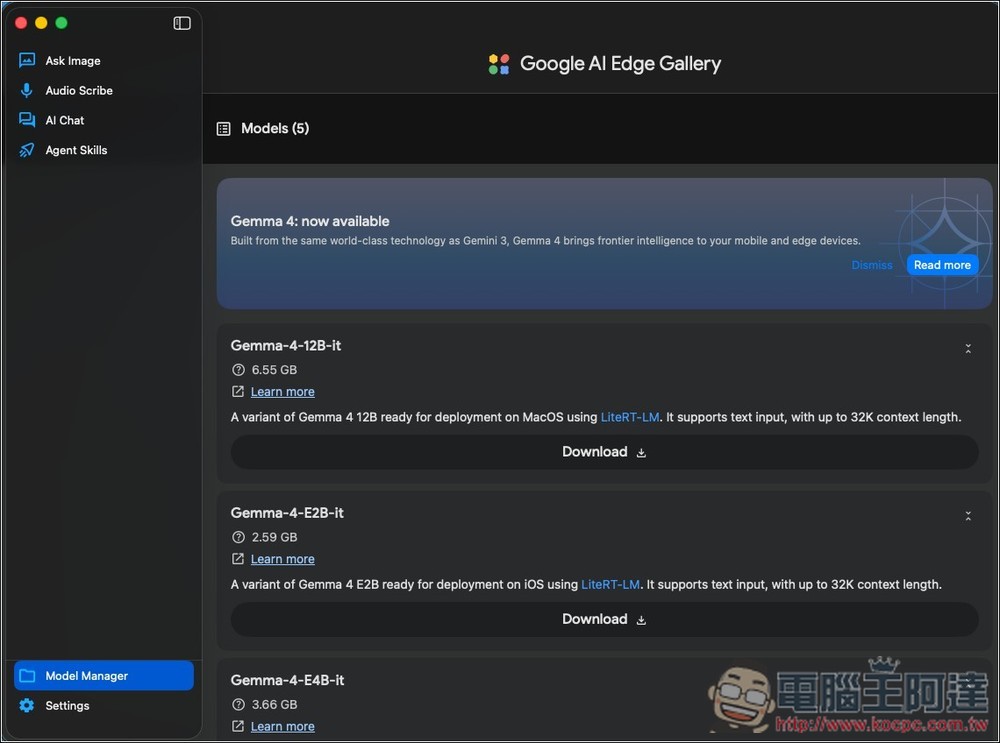Click the Google AI Edge Gallery logo
The width and height of the screenshot is (1000, 743).
click(499, 64)
